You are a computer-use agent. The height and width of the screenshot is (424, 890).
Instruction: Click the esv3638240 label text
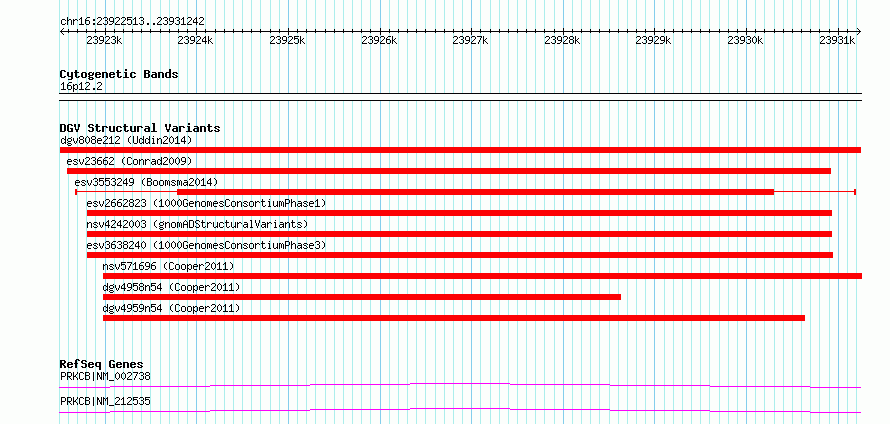(x=116, y=245)
